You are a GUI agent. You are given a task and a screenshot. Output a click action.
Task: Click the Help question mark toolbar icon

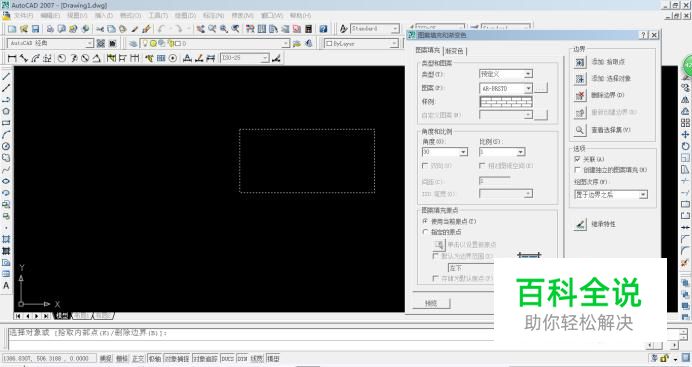323,29
